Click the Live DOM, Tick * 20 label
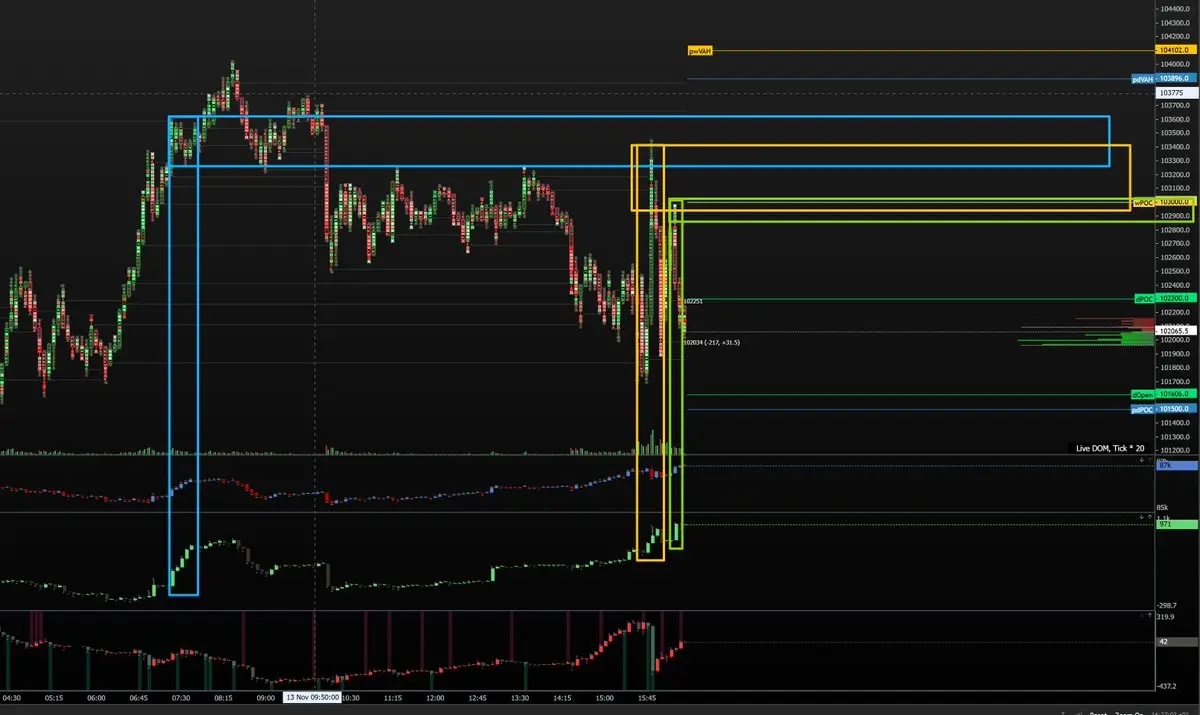The height and width of the screenshot is (715, 1200). pos(1110,448)
